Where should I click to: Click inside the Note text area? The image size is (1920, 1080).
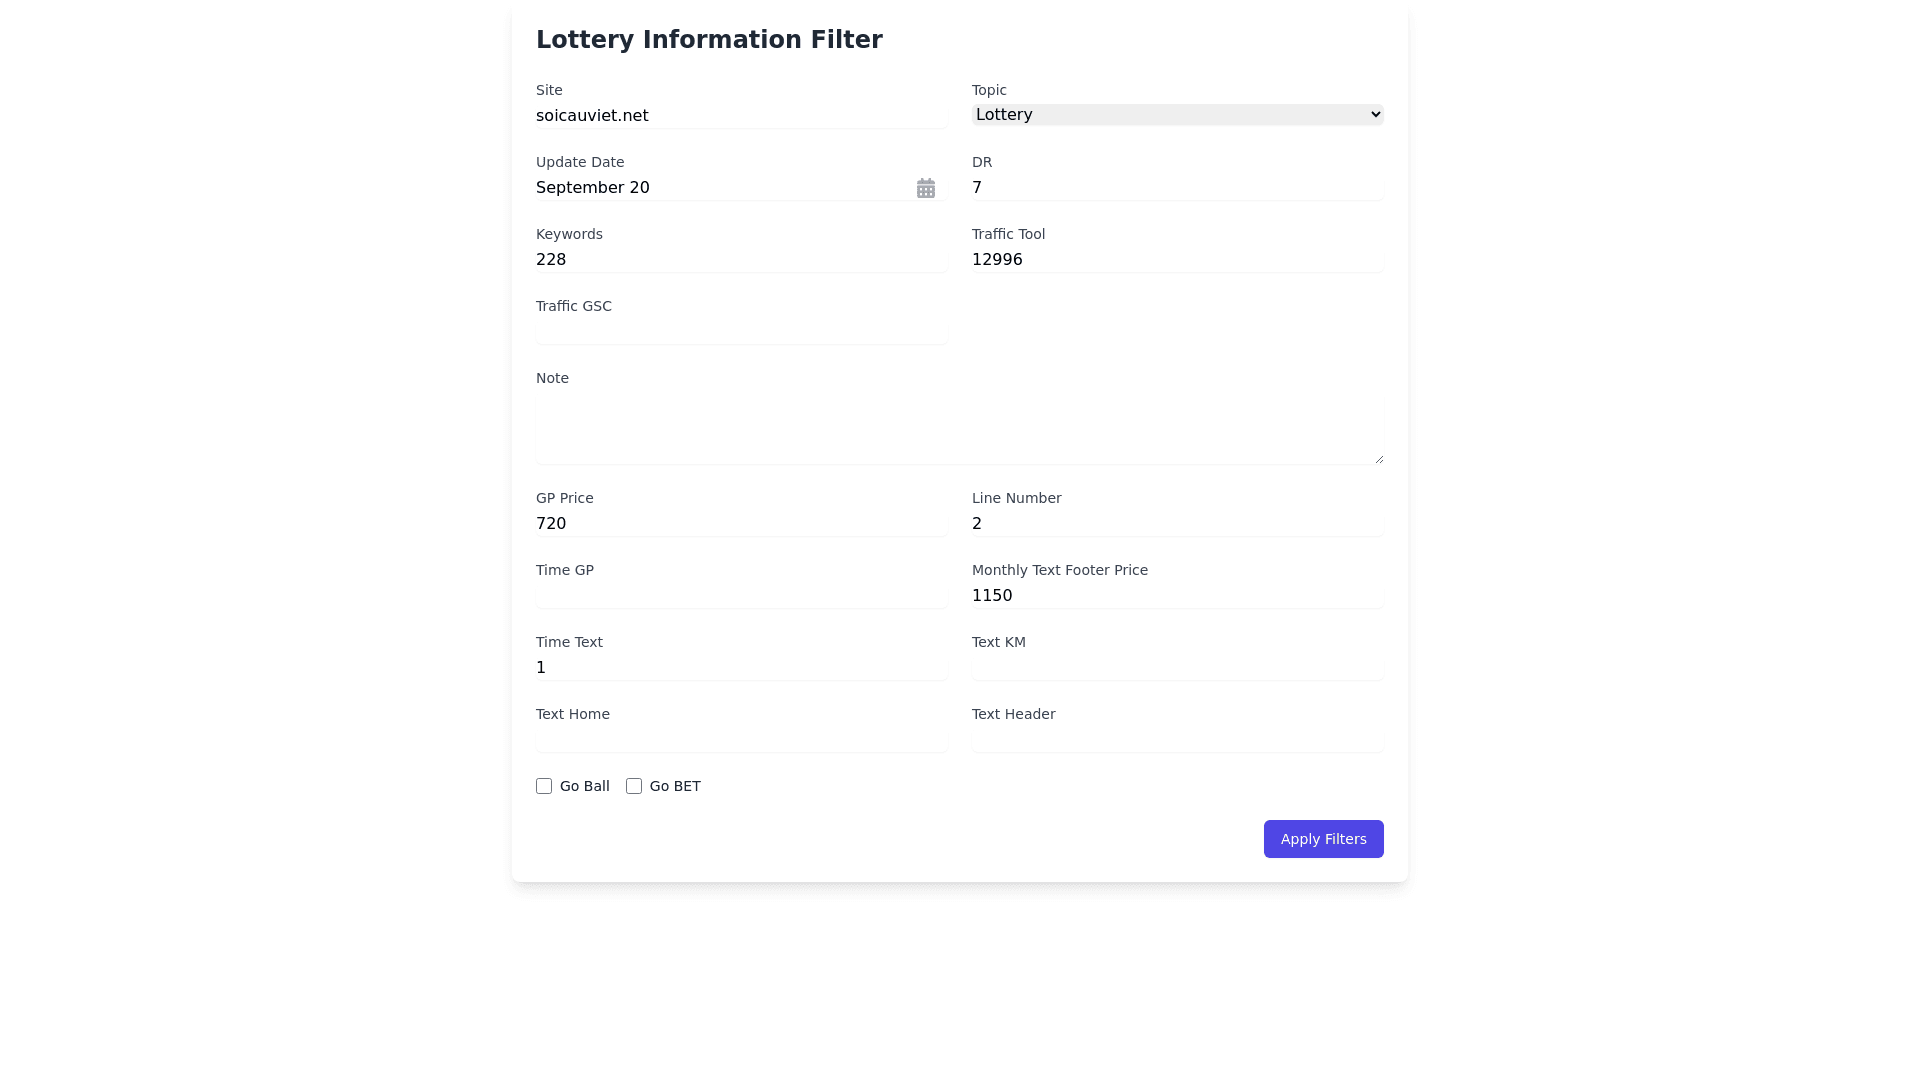959,430
